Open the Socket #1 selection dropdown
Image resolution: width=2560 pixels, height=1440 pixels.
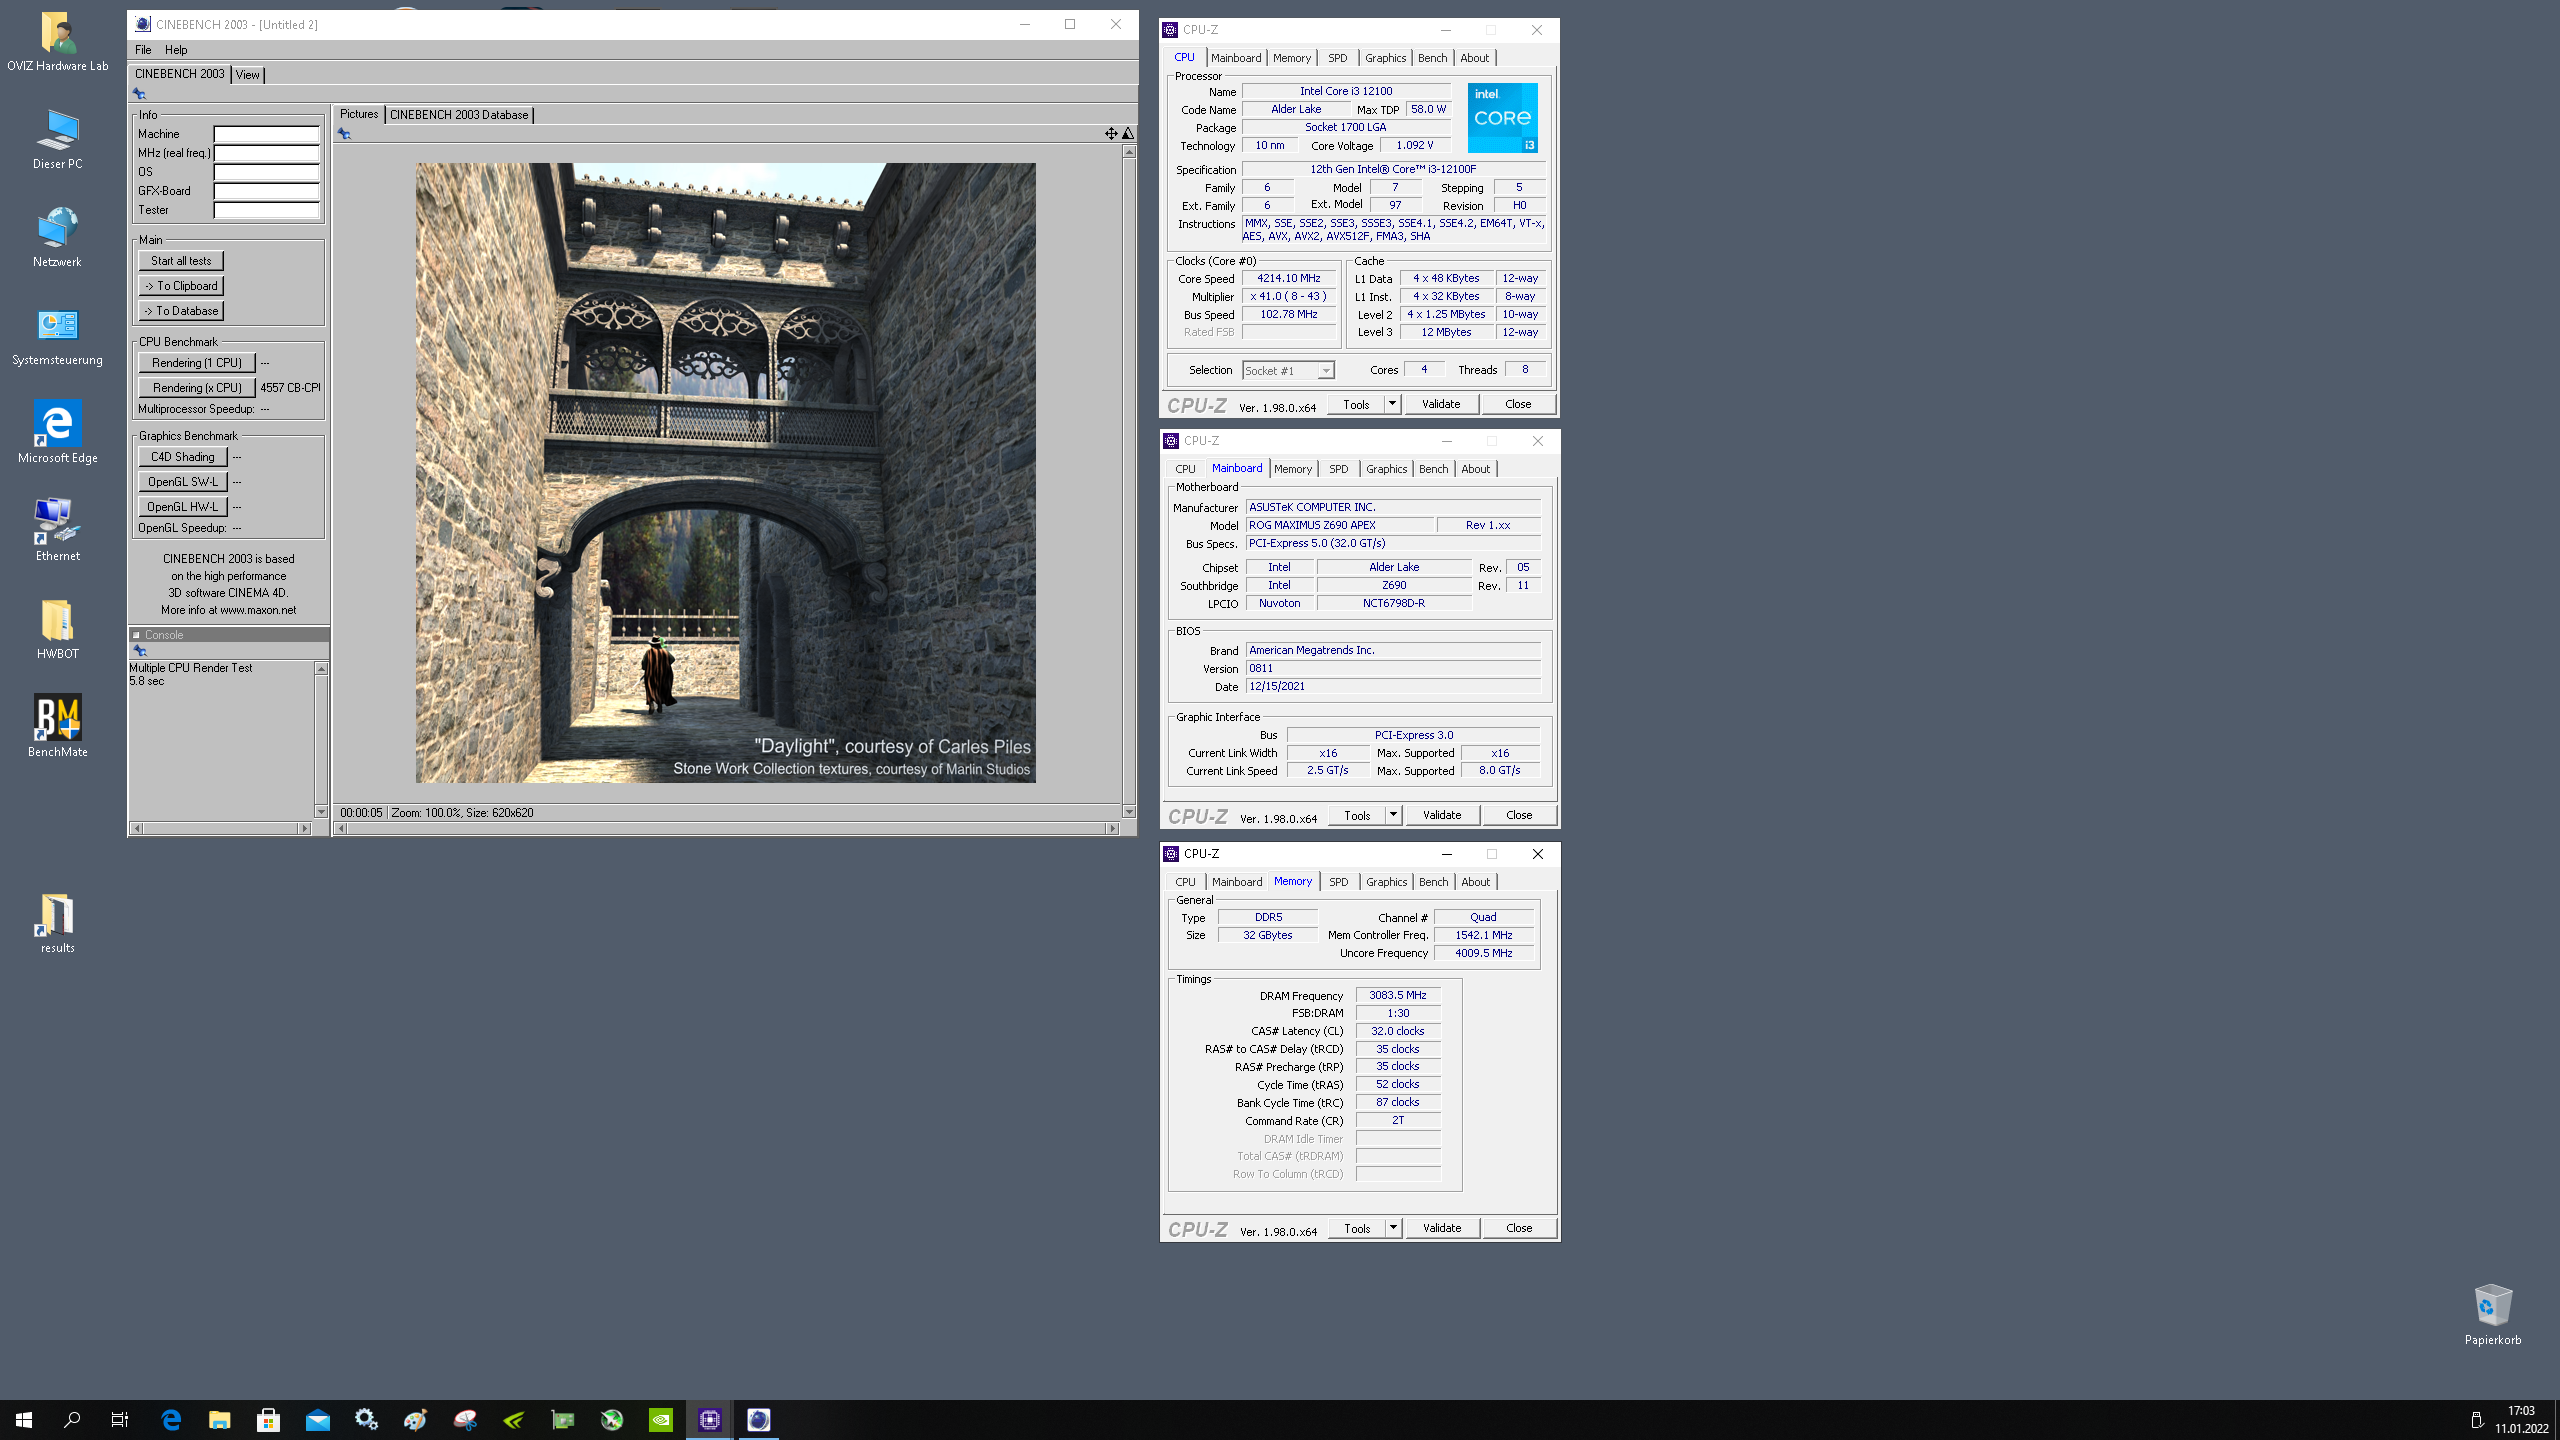point(1288,371)
